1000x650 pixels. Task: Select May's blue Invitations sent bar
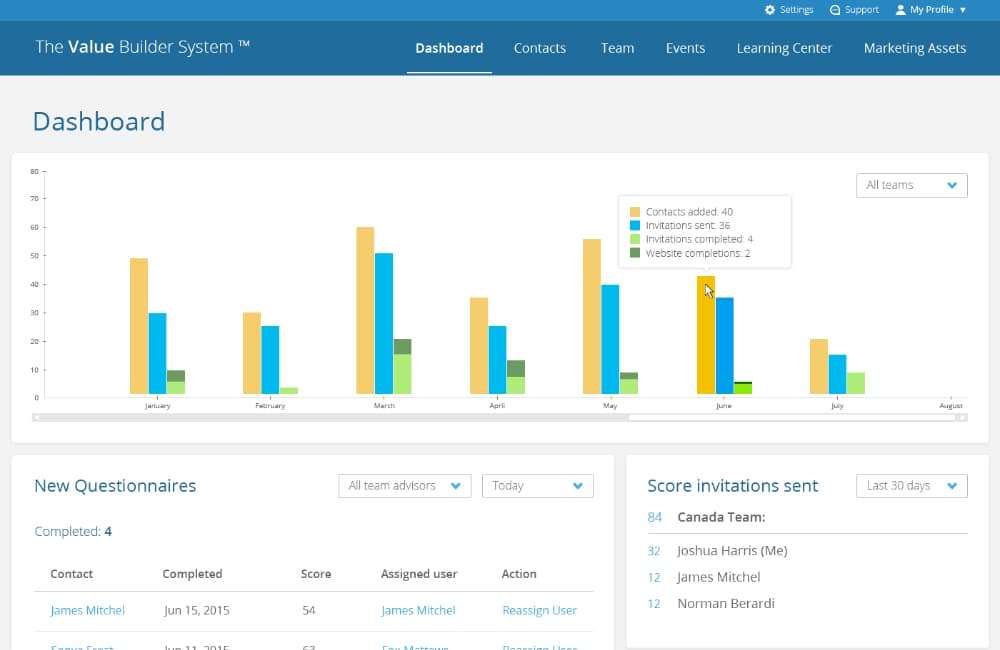point(610,339)
